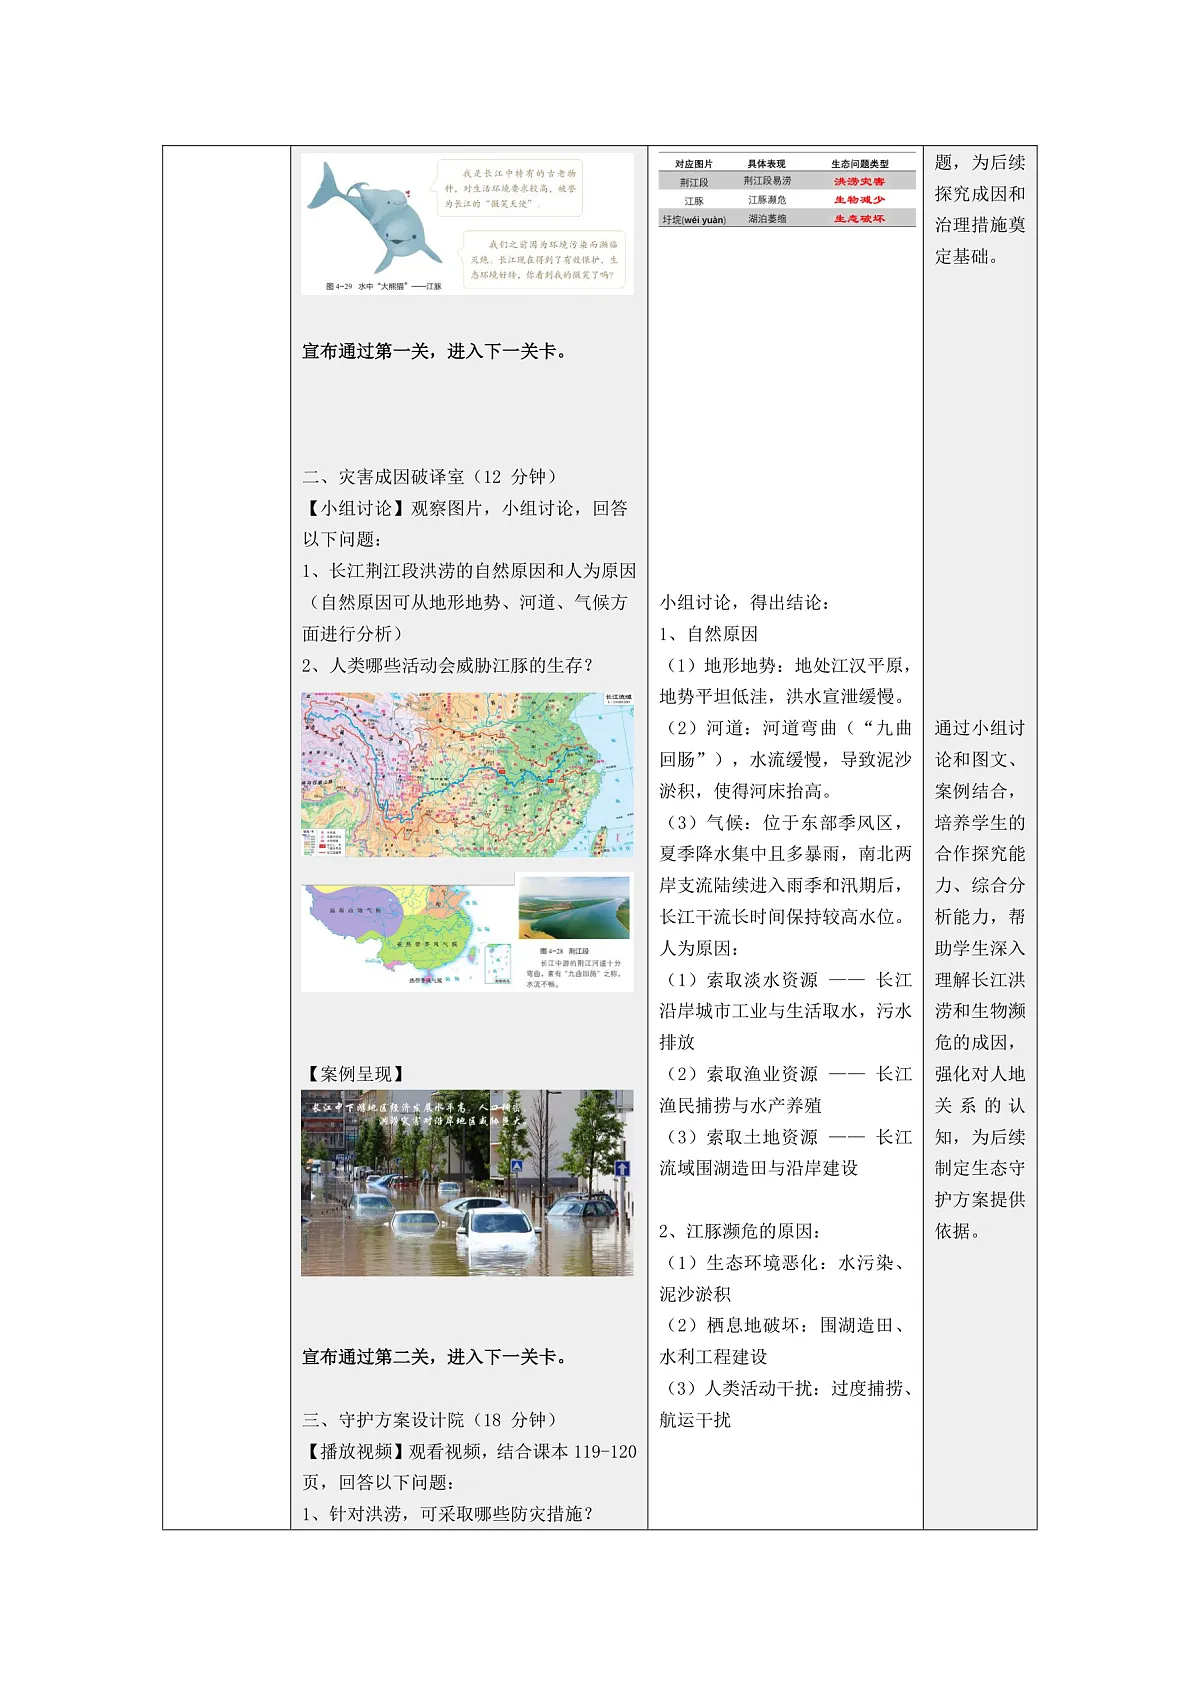Click table header 具体表现
This screenshot has height=1697, width=1200.
pyautogui.click(x=767, y=164)
